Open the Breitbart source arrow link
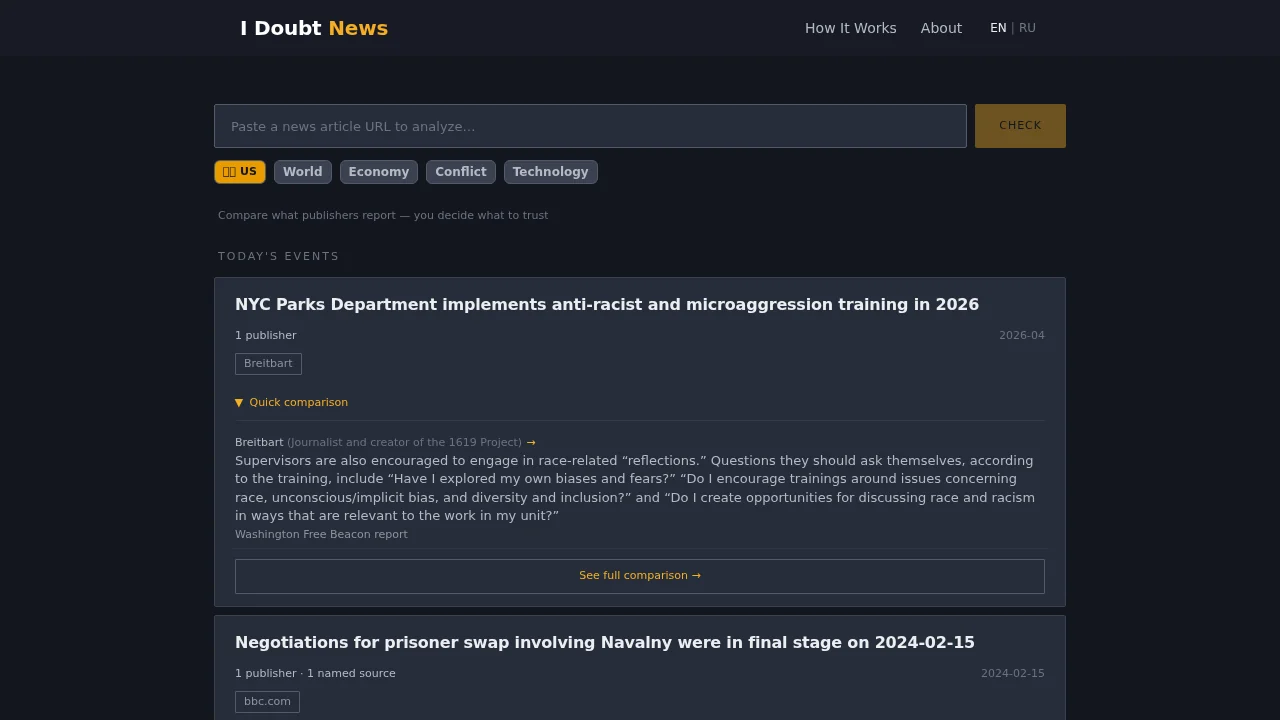Screen dimensions: 1280x720 click(x=531, y=442)
